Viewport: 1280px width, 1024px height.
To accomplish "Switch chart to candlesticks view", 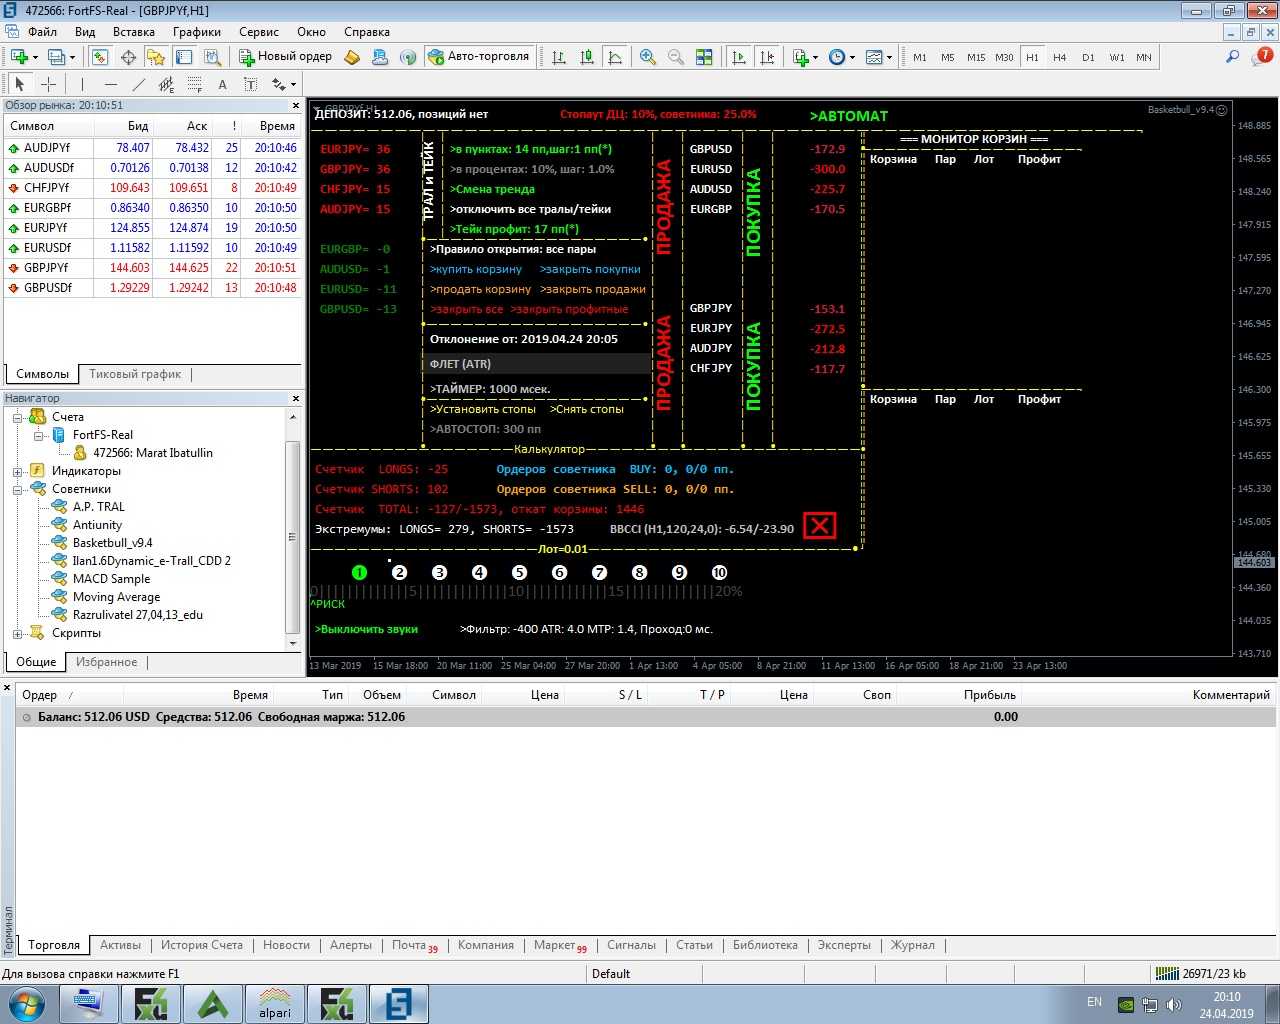I will 587,57.
